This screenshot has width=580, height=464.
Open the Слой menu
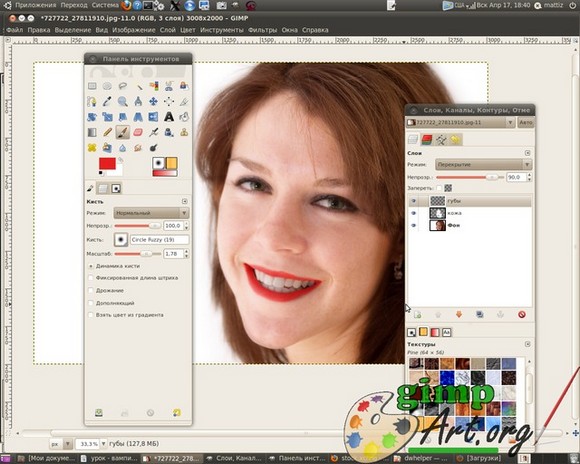pos(168,30)
